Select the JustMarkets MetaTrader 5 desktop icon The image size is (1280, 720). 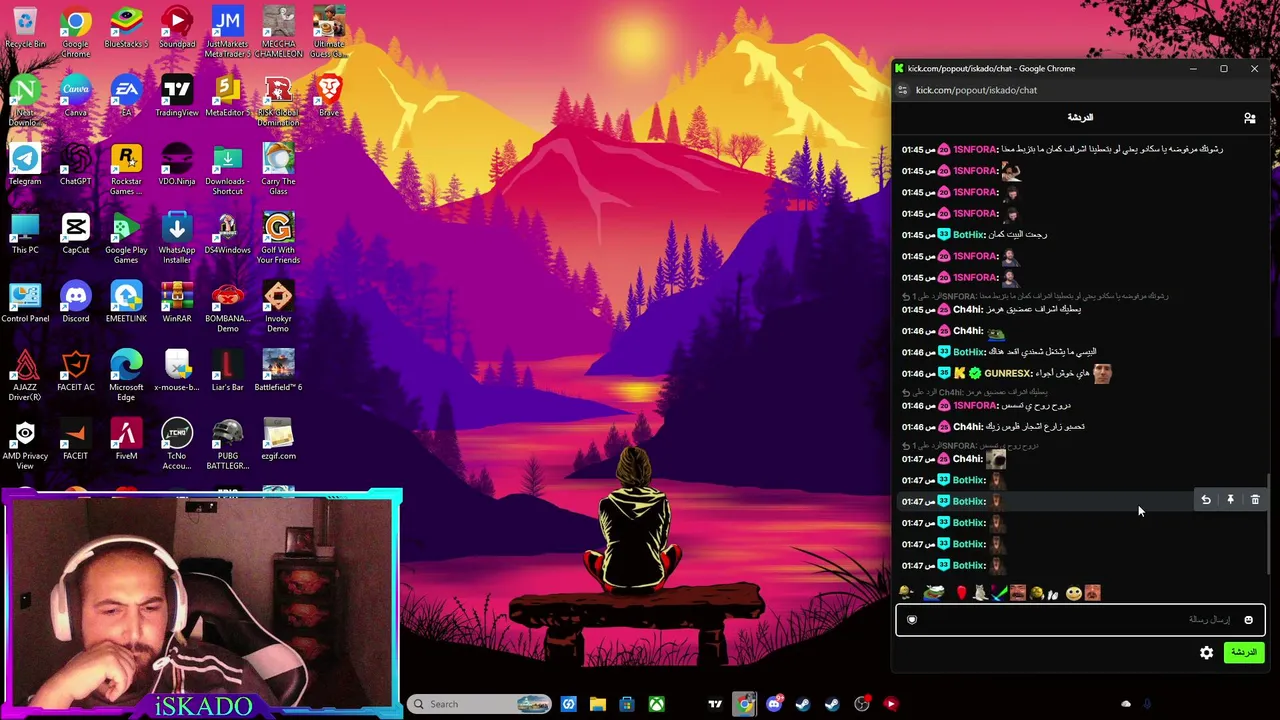point(228,33)
